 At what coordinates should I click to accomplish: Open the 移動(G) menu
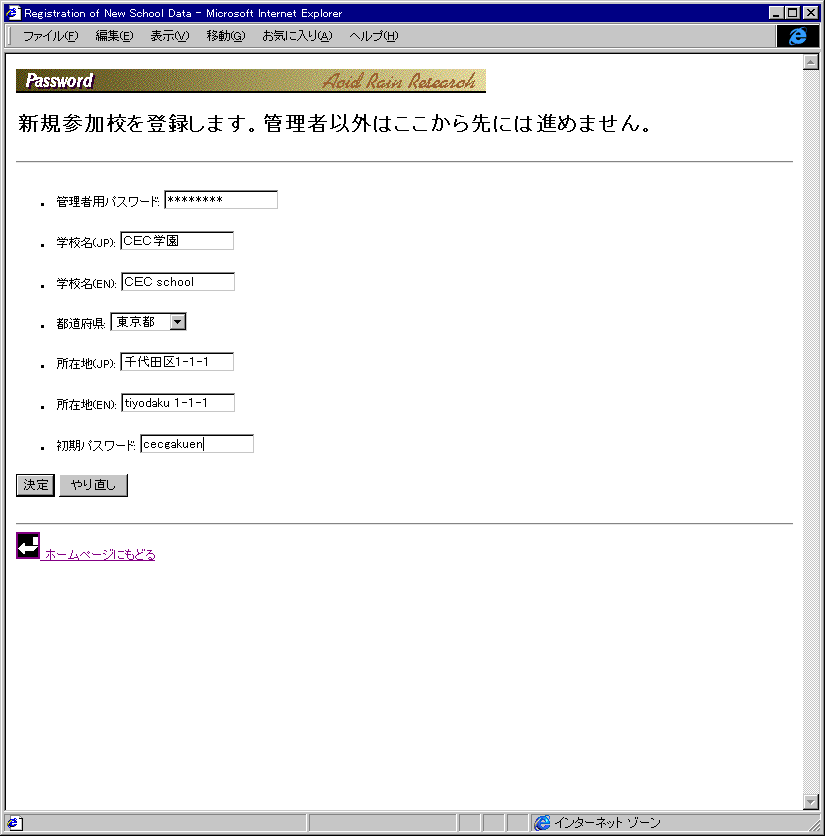coord(226,36)
